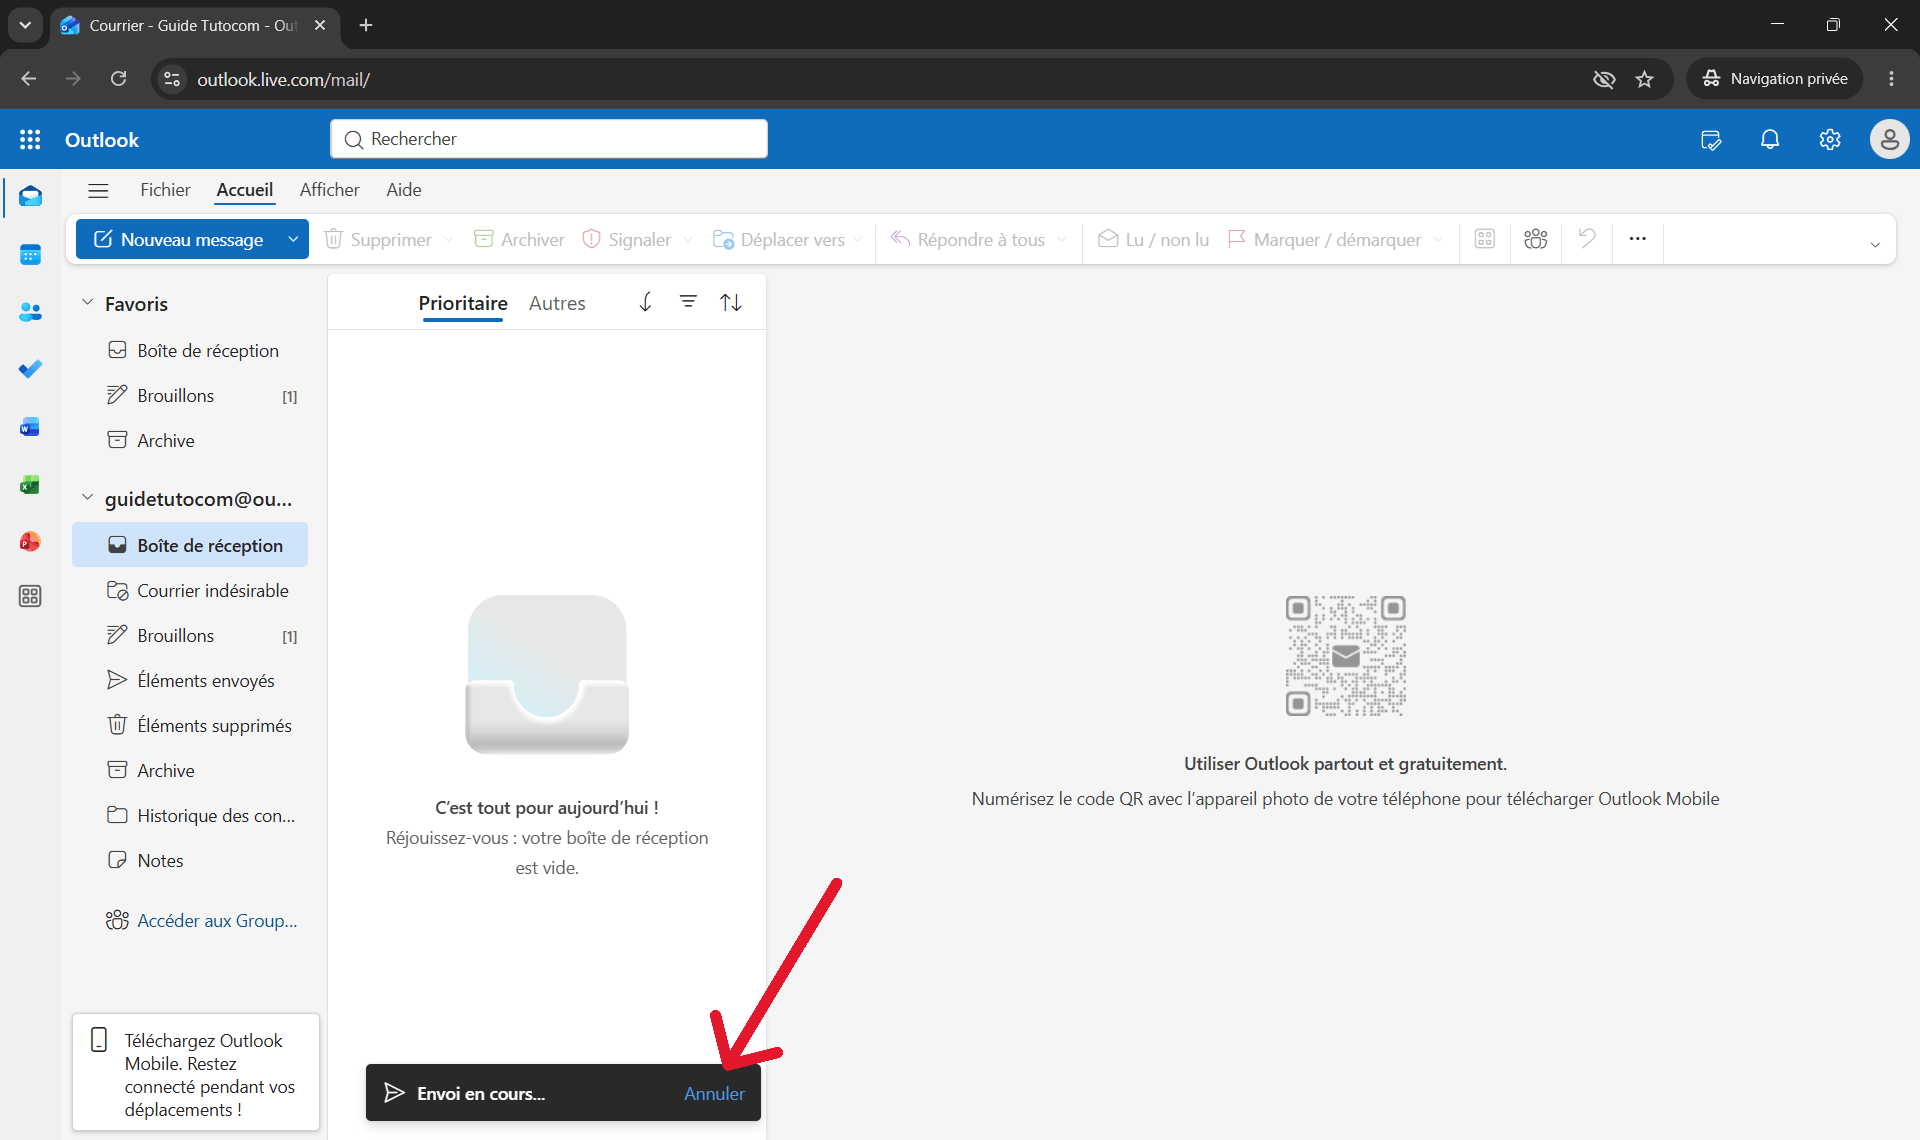Open the notifications bell
Image resolution: width=1920 pixels, height=1140 pixels.
point(1770,140)
